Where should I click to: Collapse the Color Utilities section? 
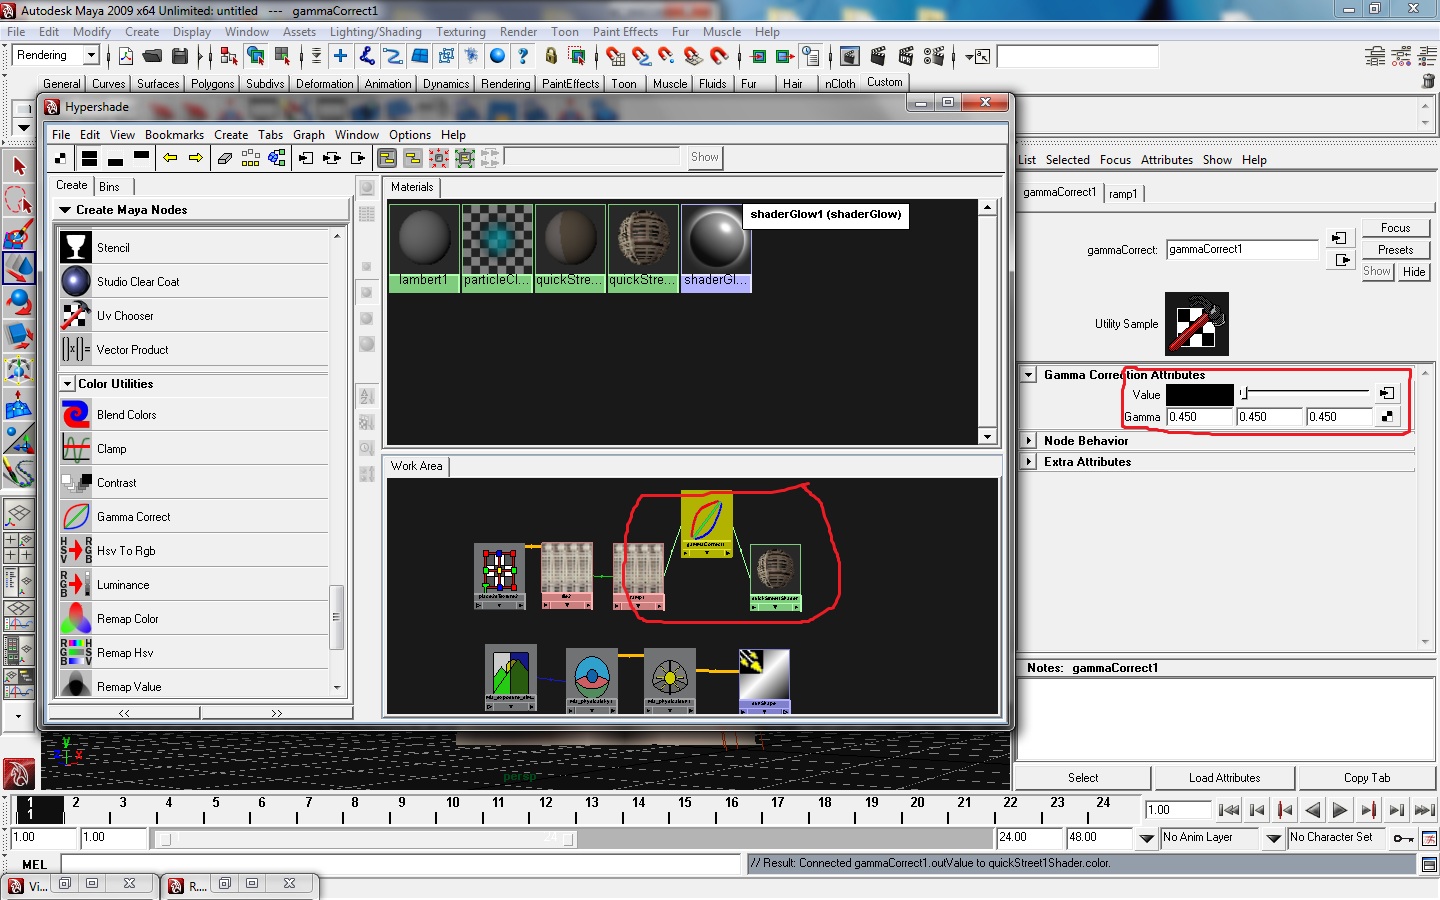coord(67,384)
